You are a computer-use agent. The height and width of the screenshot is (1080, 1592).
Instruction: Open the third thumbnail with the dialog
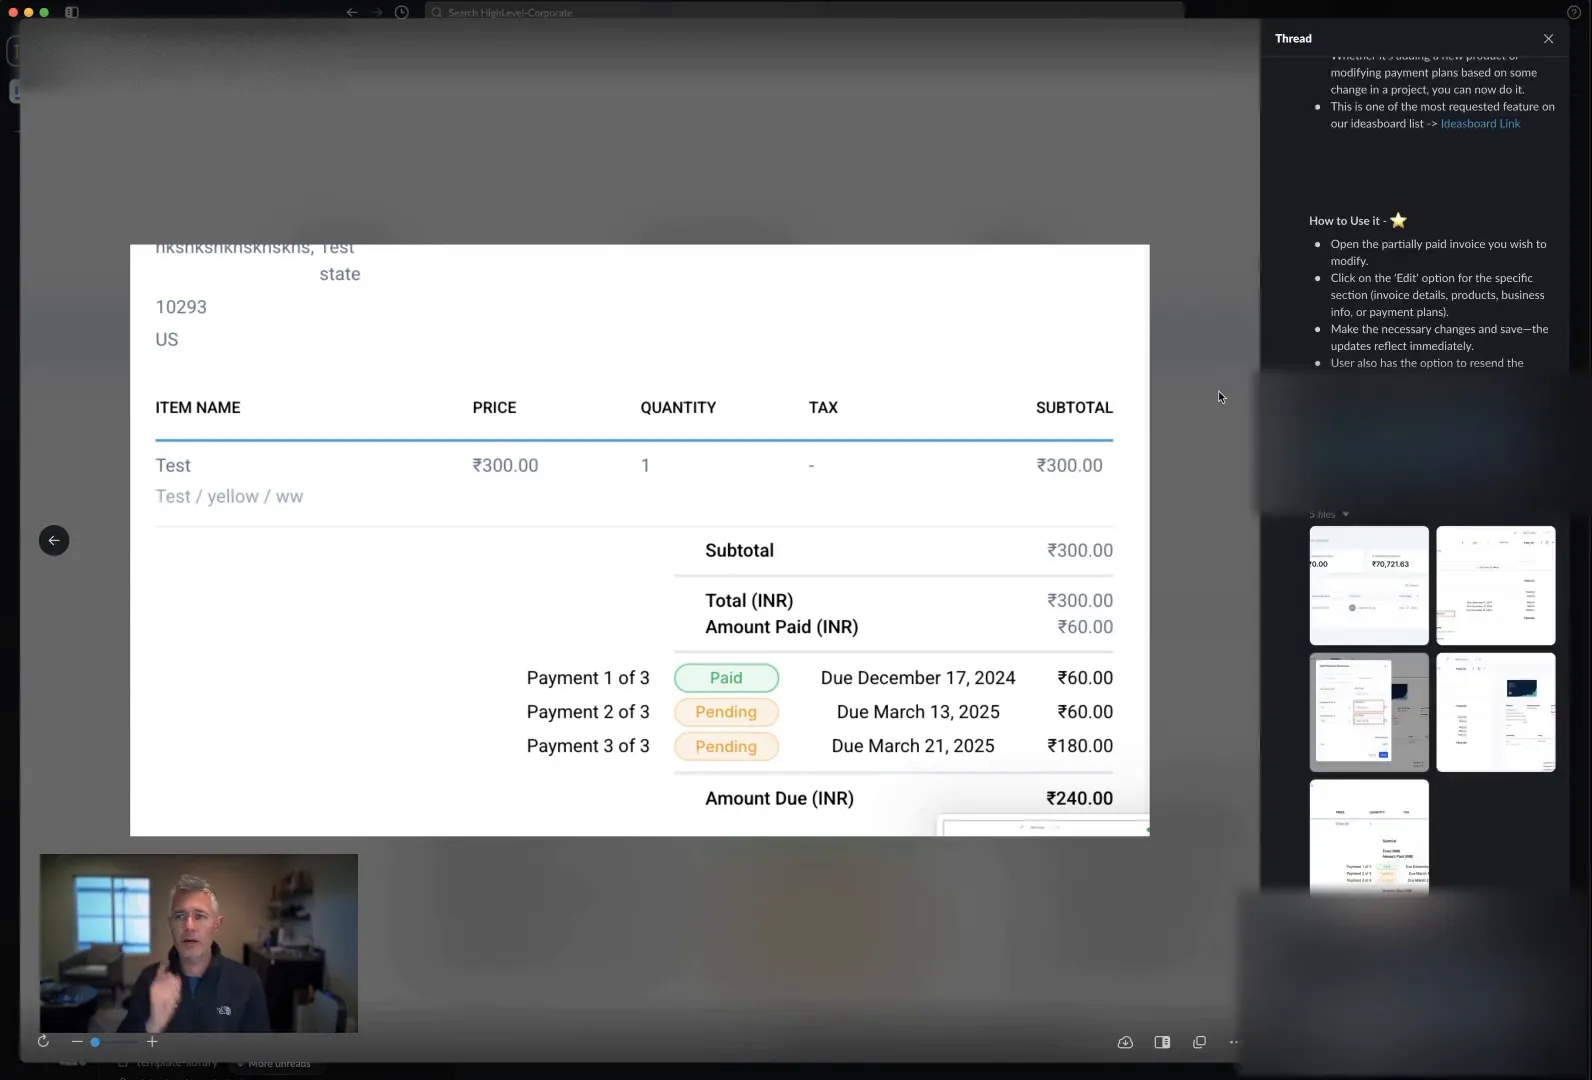pos(1369,712)
